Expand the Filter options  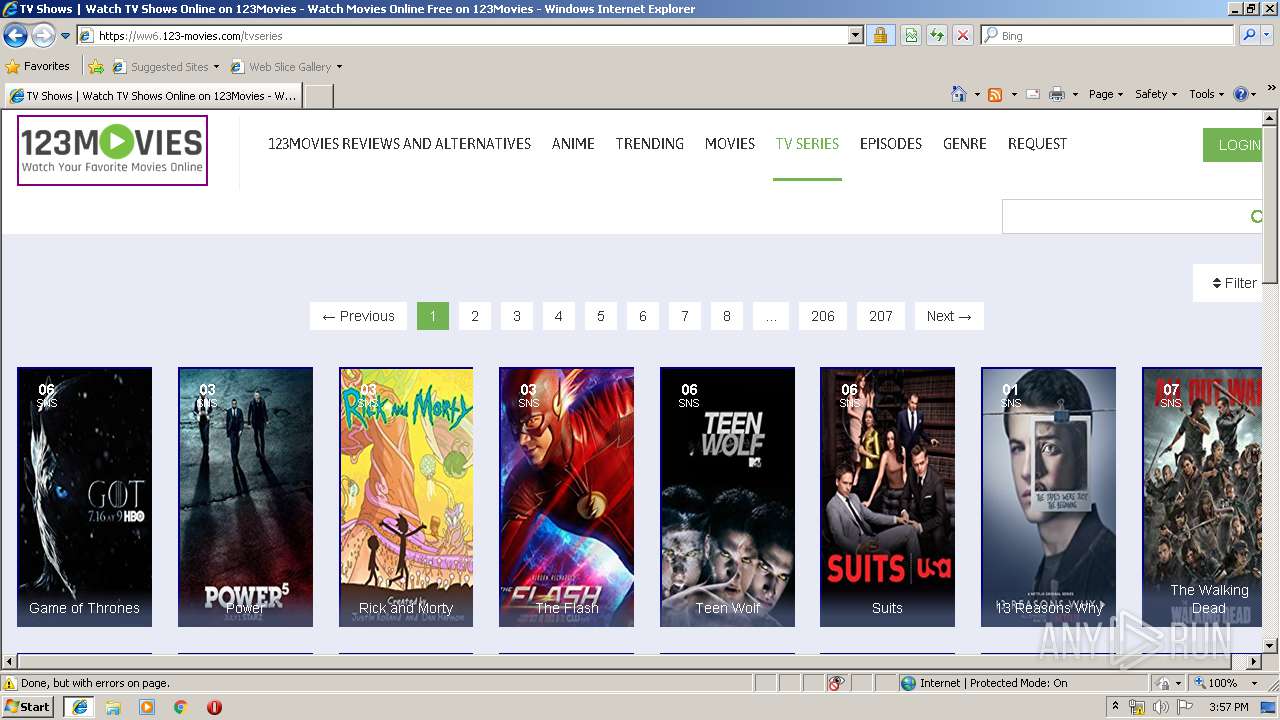1229,283
